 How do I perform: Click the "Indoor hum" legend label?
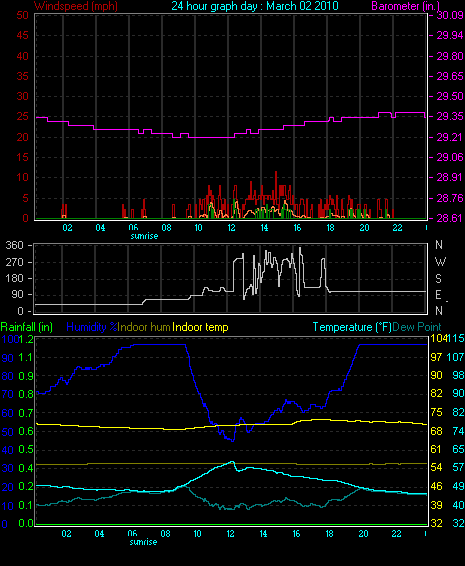pos(144,327)
